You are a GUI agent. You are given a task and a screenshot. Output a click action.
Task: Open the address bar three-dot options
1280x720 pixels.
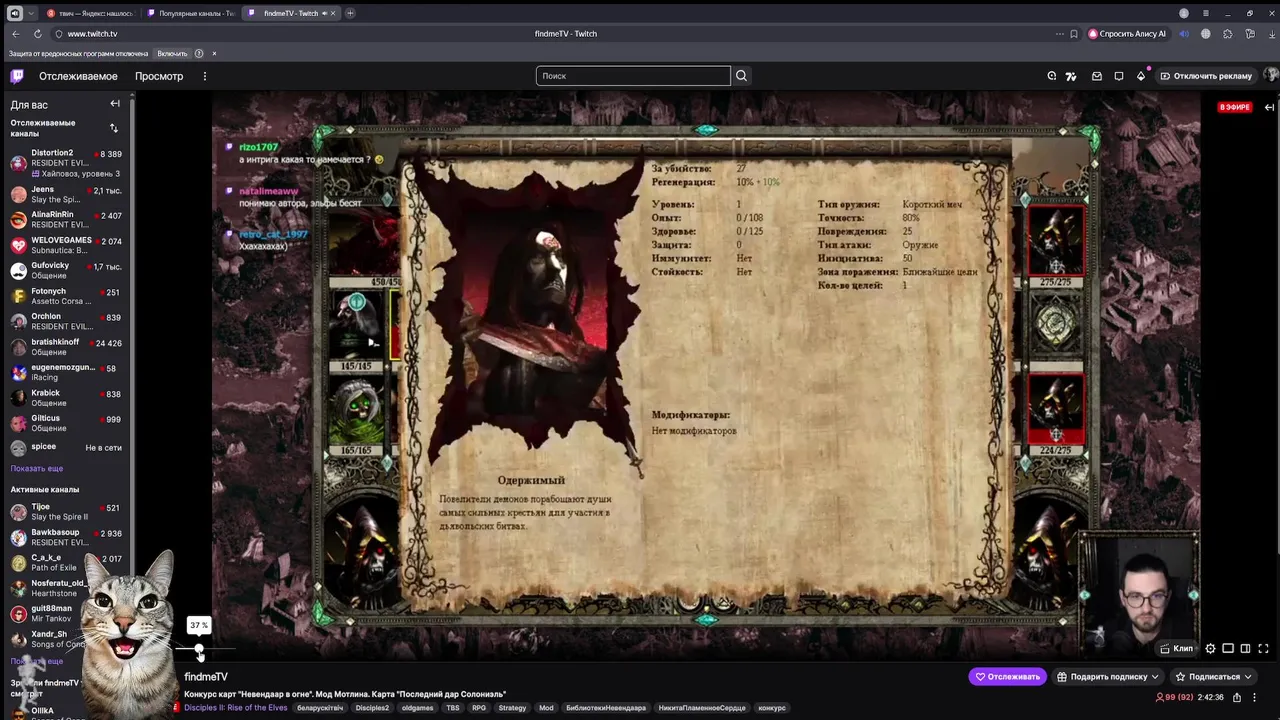1059,34
